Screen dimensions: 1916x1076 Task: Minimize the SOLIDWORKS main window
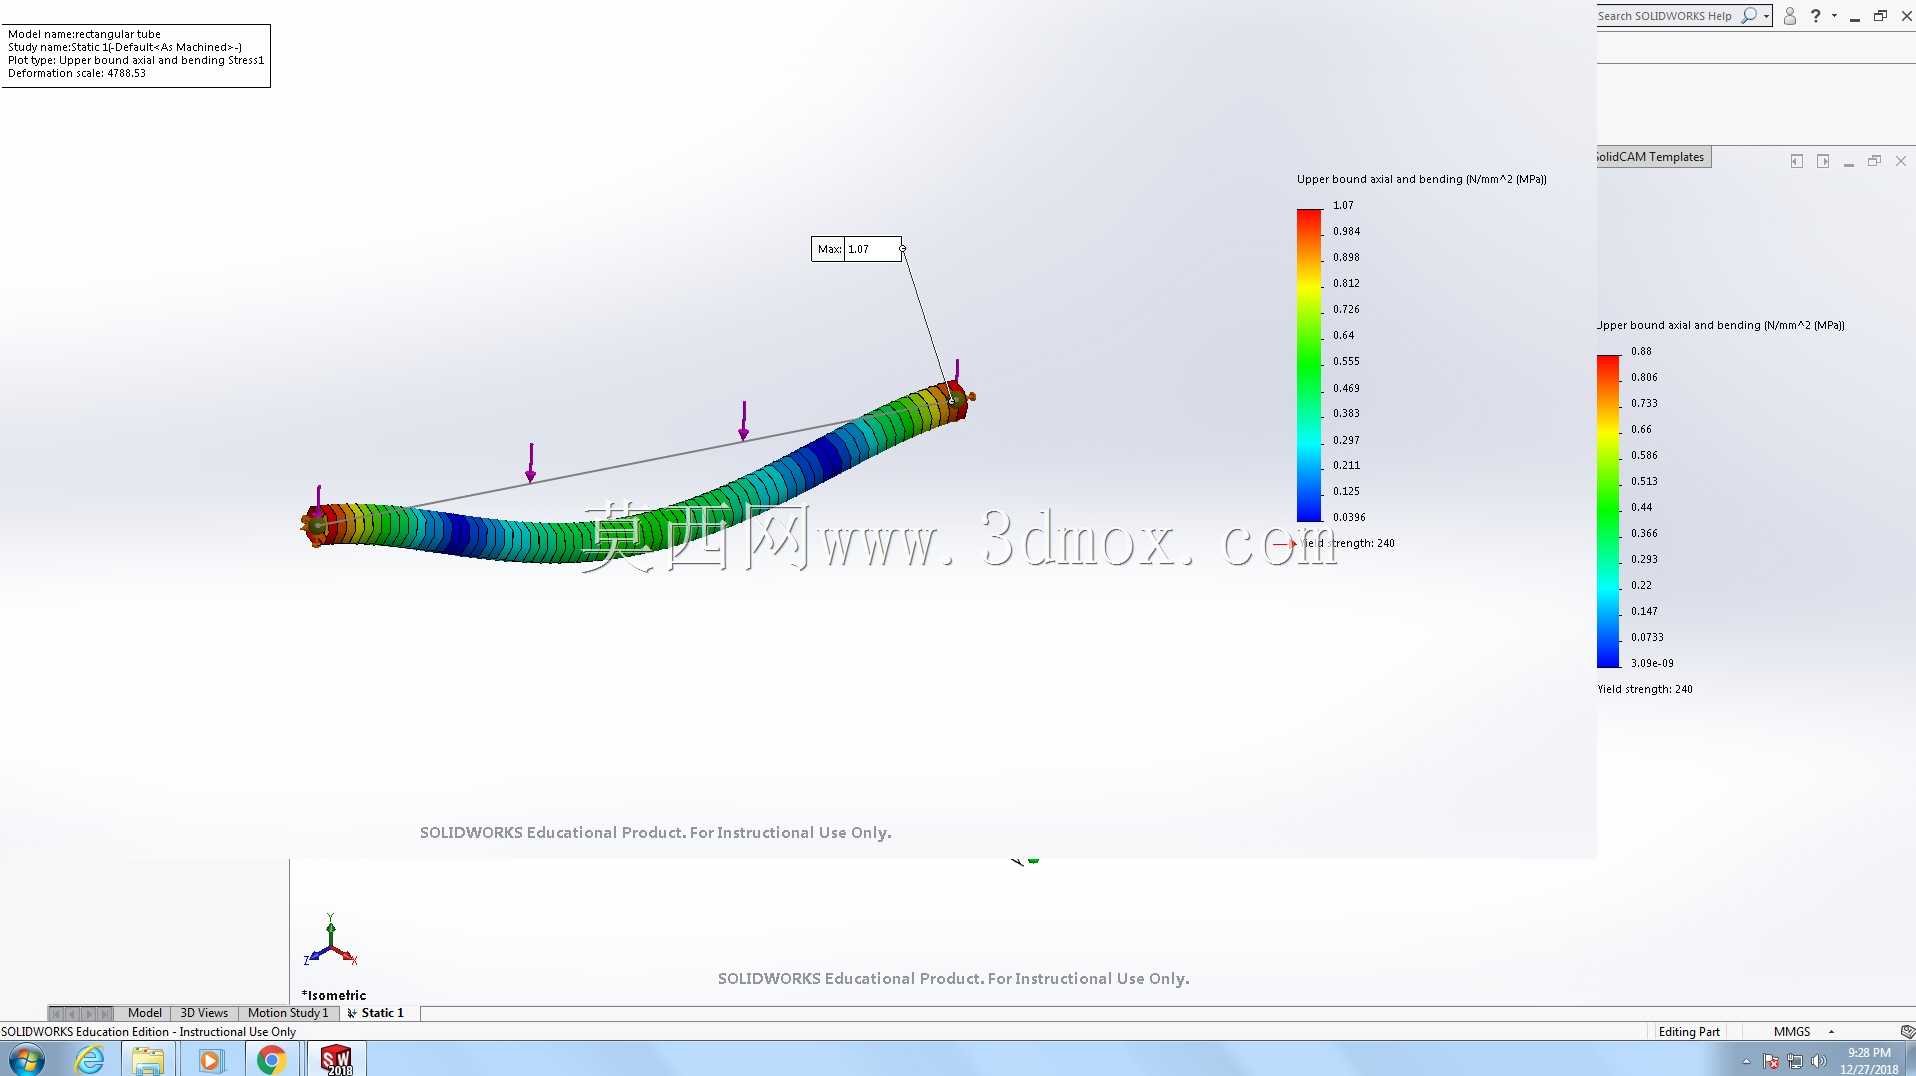click(x=1855, y=17)
